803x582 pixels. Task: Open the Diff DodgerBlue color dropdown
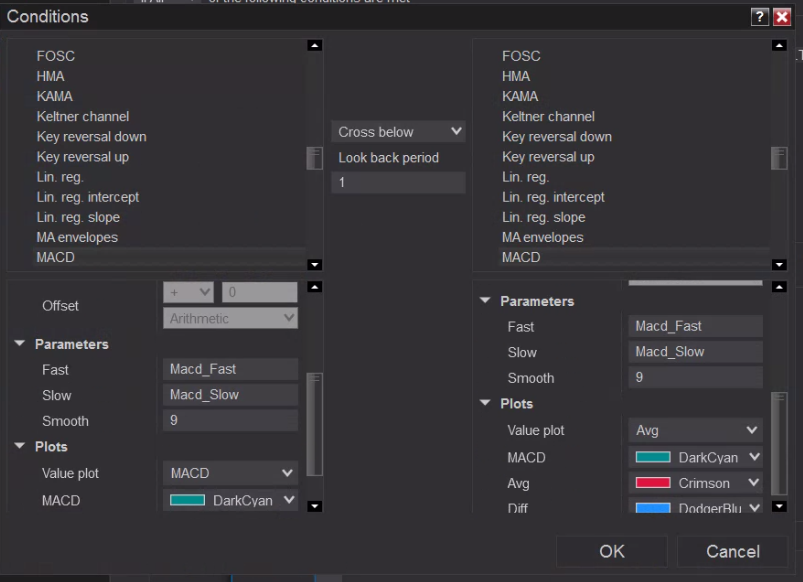(695, 507)
